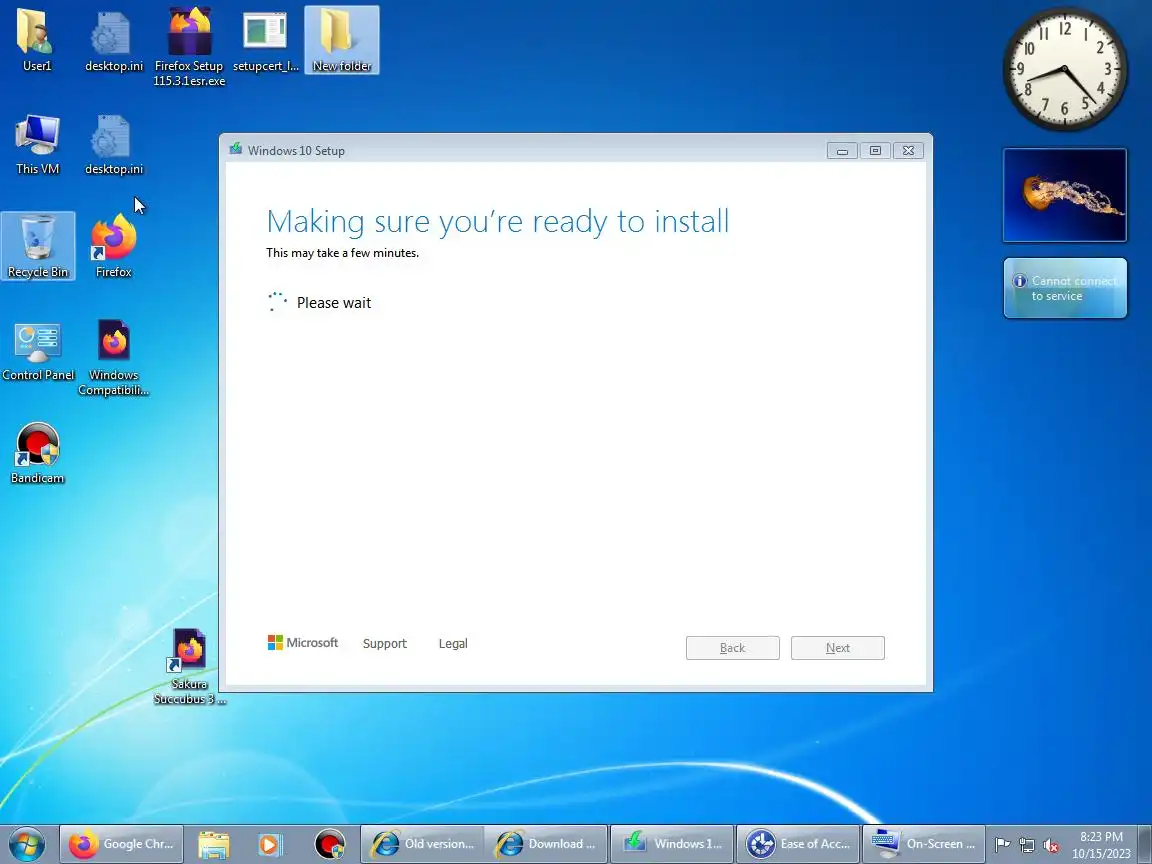
Task: Select the Firefox shortcut on desktop
Action: [x=113, y=246]
